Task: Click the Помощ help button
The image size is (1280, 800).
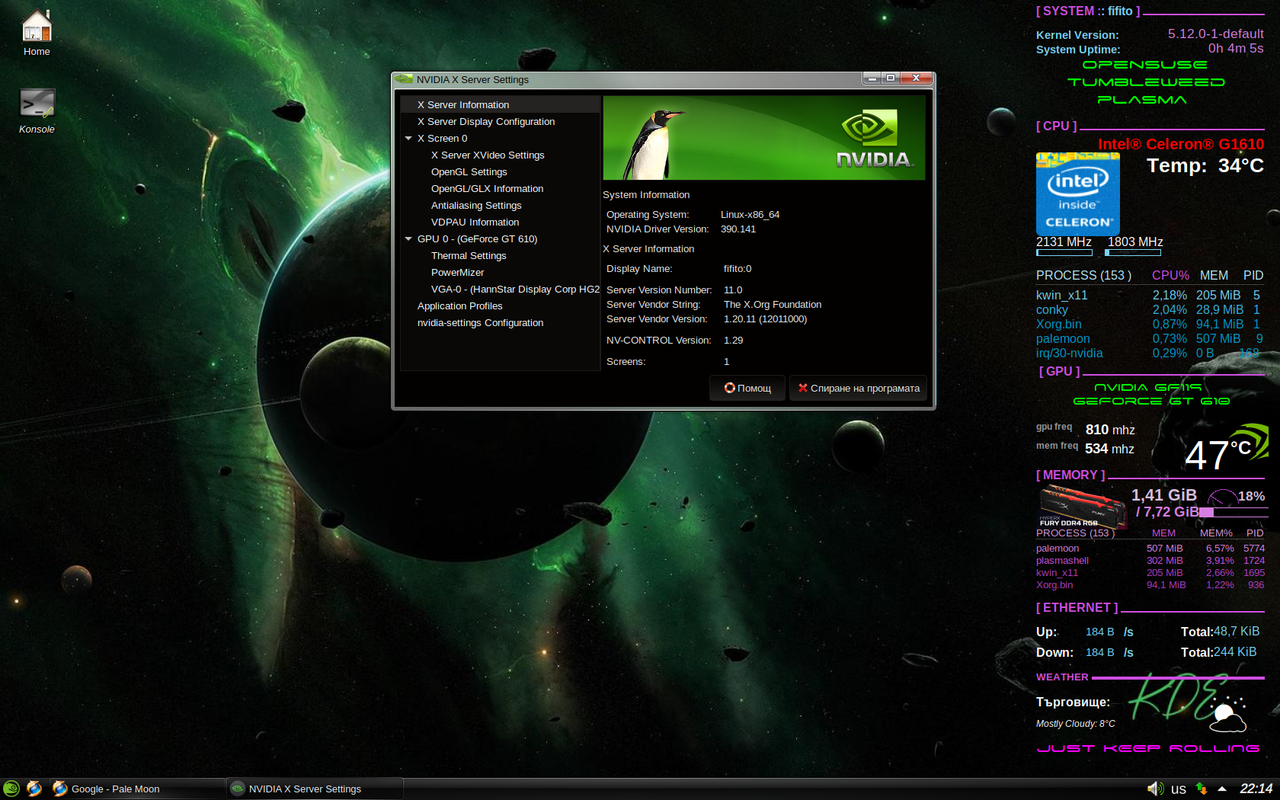Action: (x=747, y=388)
